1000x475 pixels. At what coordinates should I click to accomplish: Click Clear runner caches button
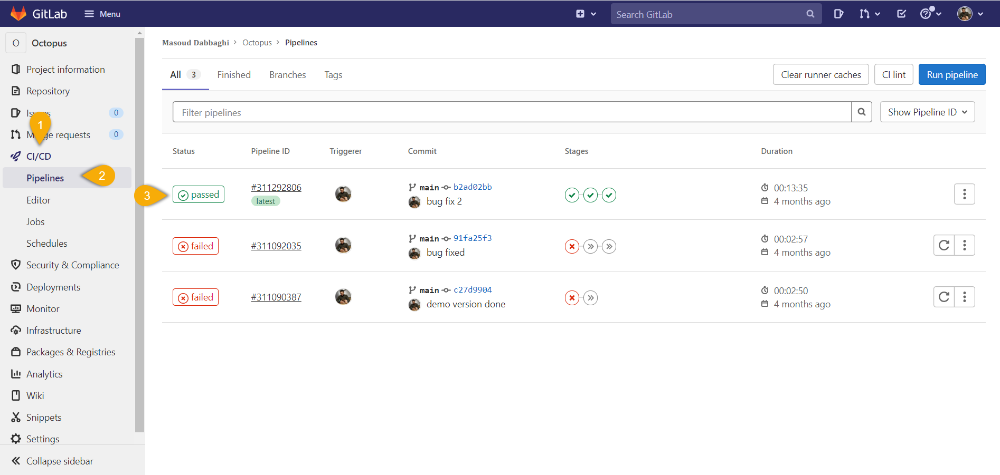821,75
